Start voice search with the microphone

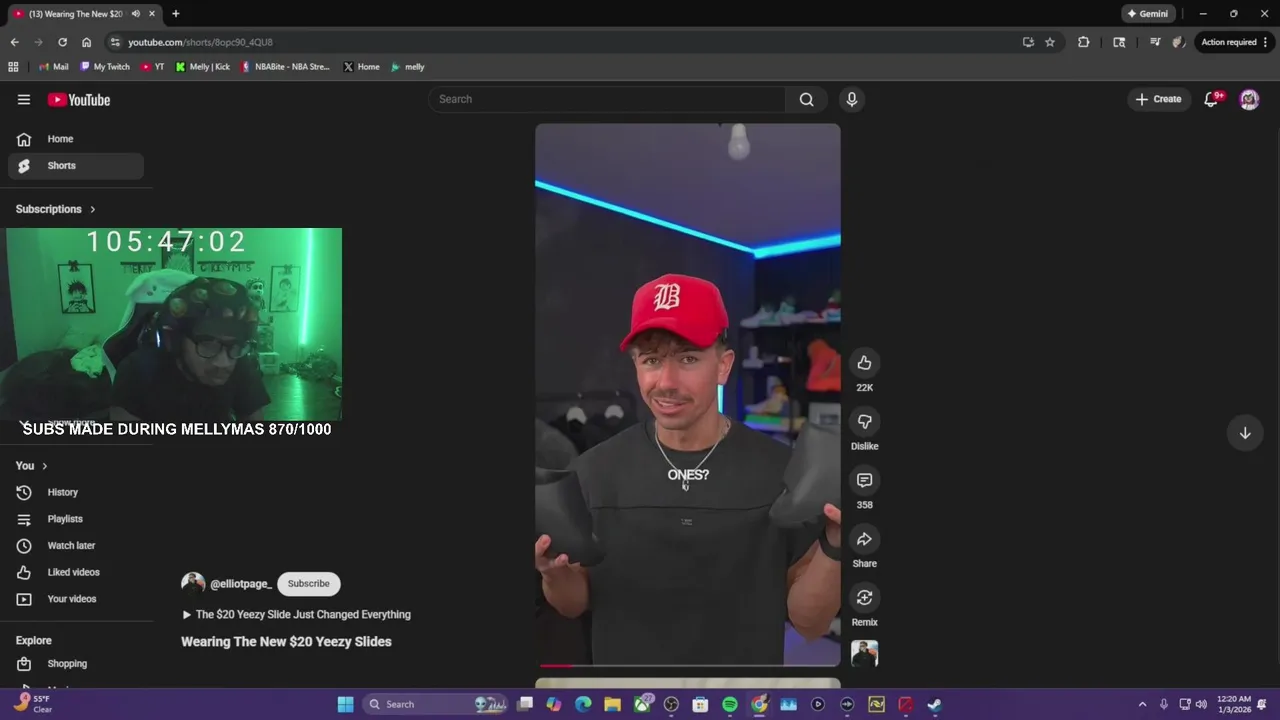tap(852, 99)
